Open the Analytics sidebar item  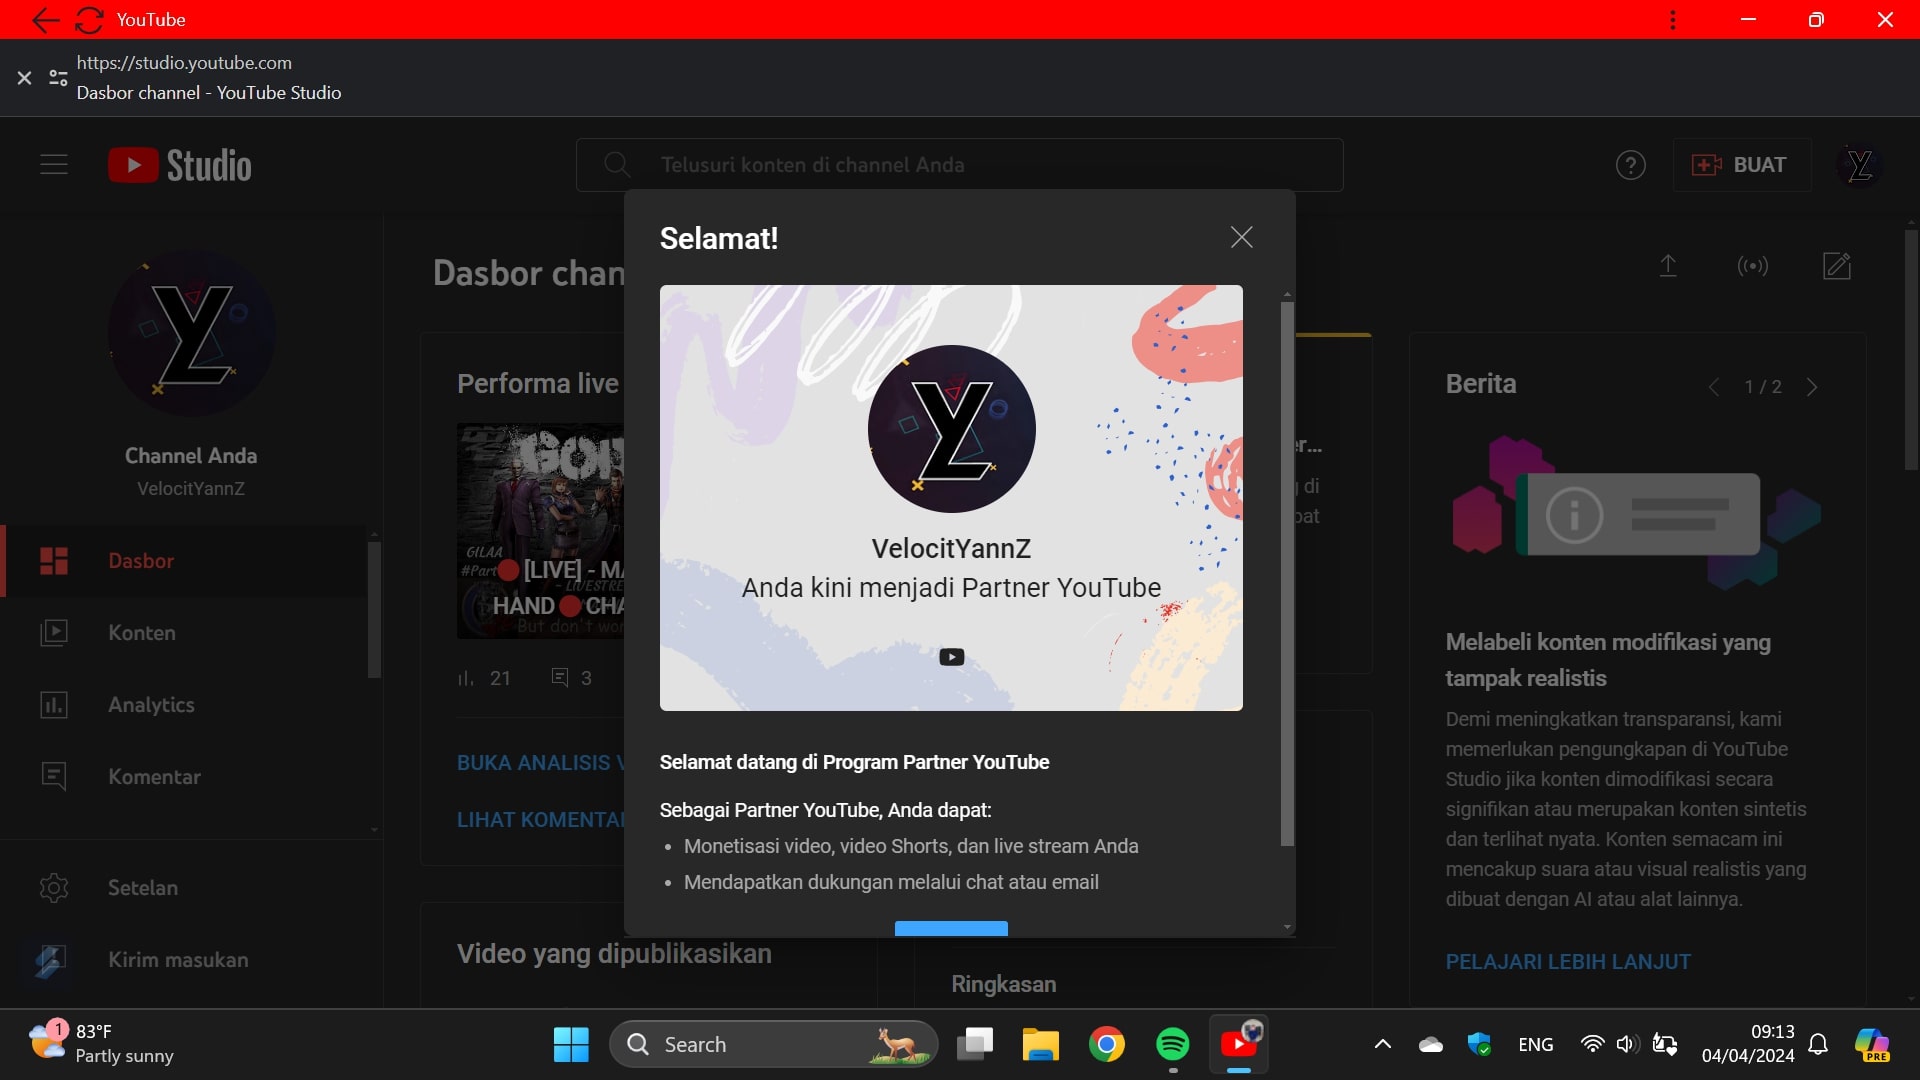(x=151, y=705)
